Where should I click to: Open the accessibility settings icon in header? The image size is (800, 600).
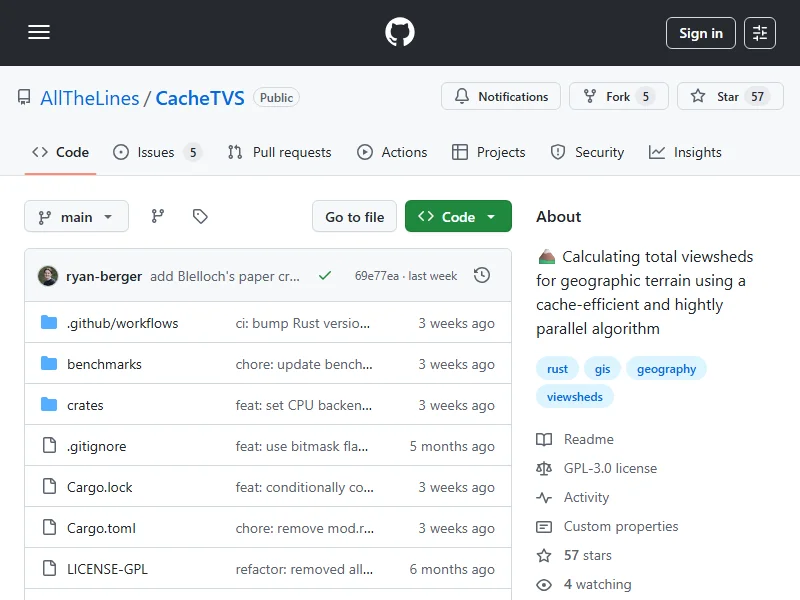tap(760, 33)
